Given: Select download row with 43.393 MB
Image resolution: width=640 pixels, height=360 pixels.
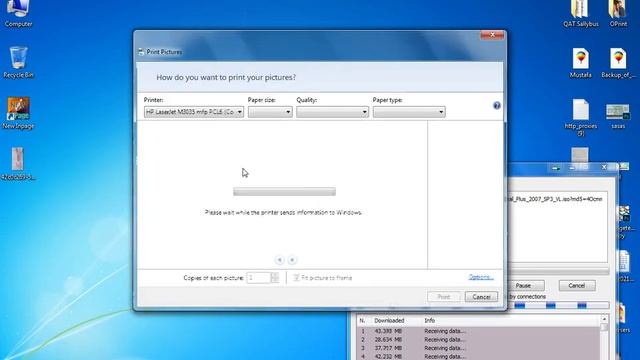Looking at the screenshot, I should click(x=479, y=331).
